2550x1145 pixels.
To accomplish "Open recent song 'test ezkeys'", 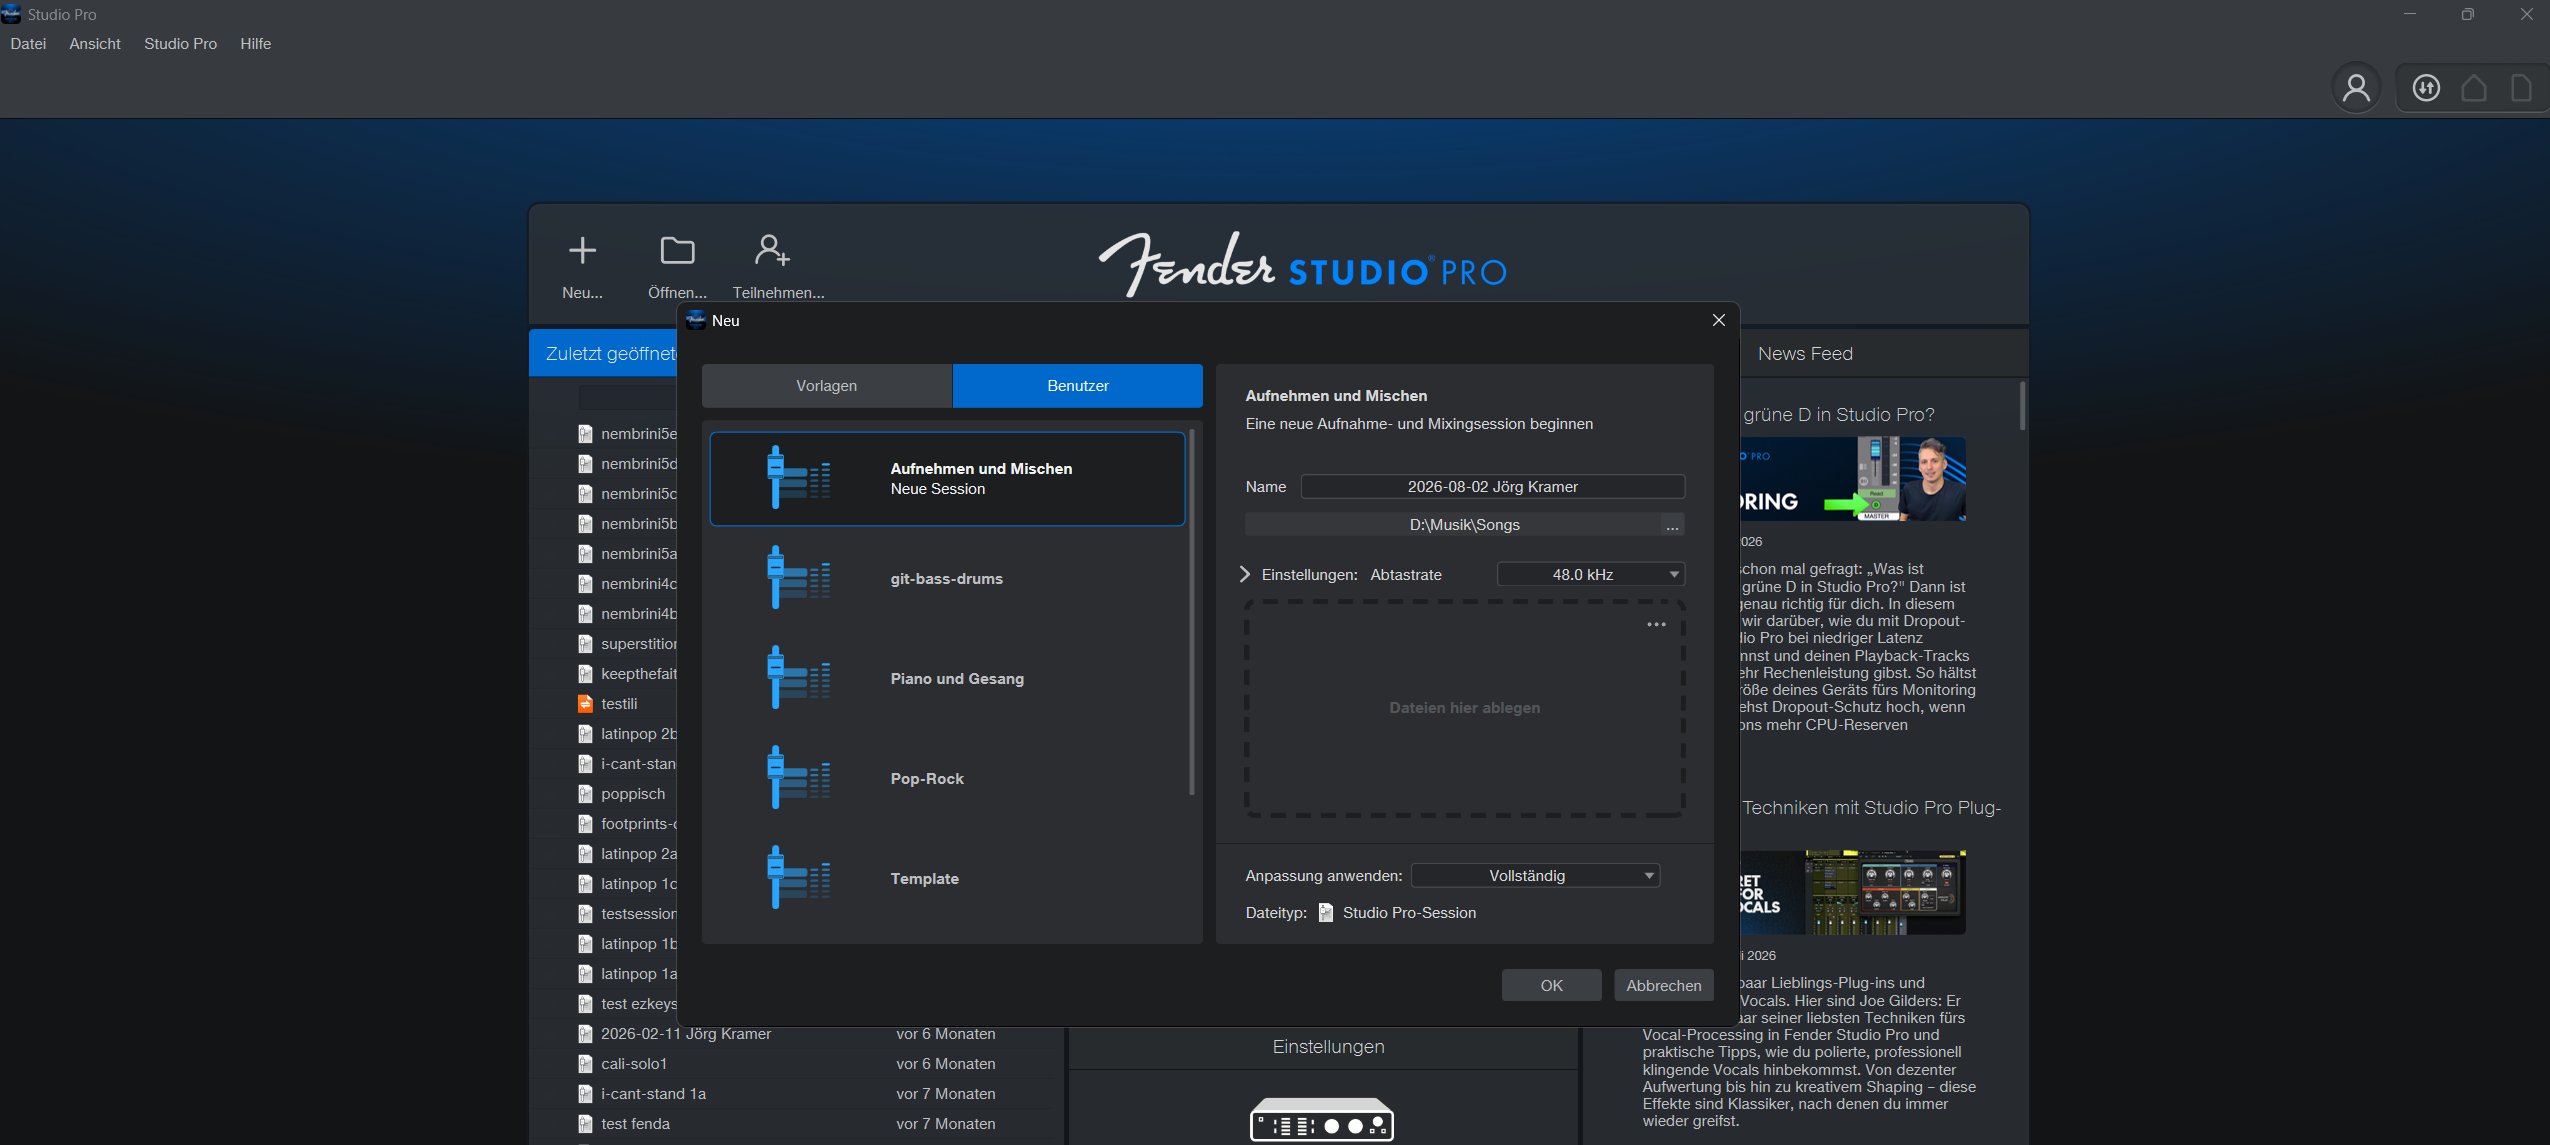I will (638, 1004).
